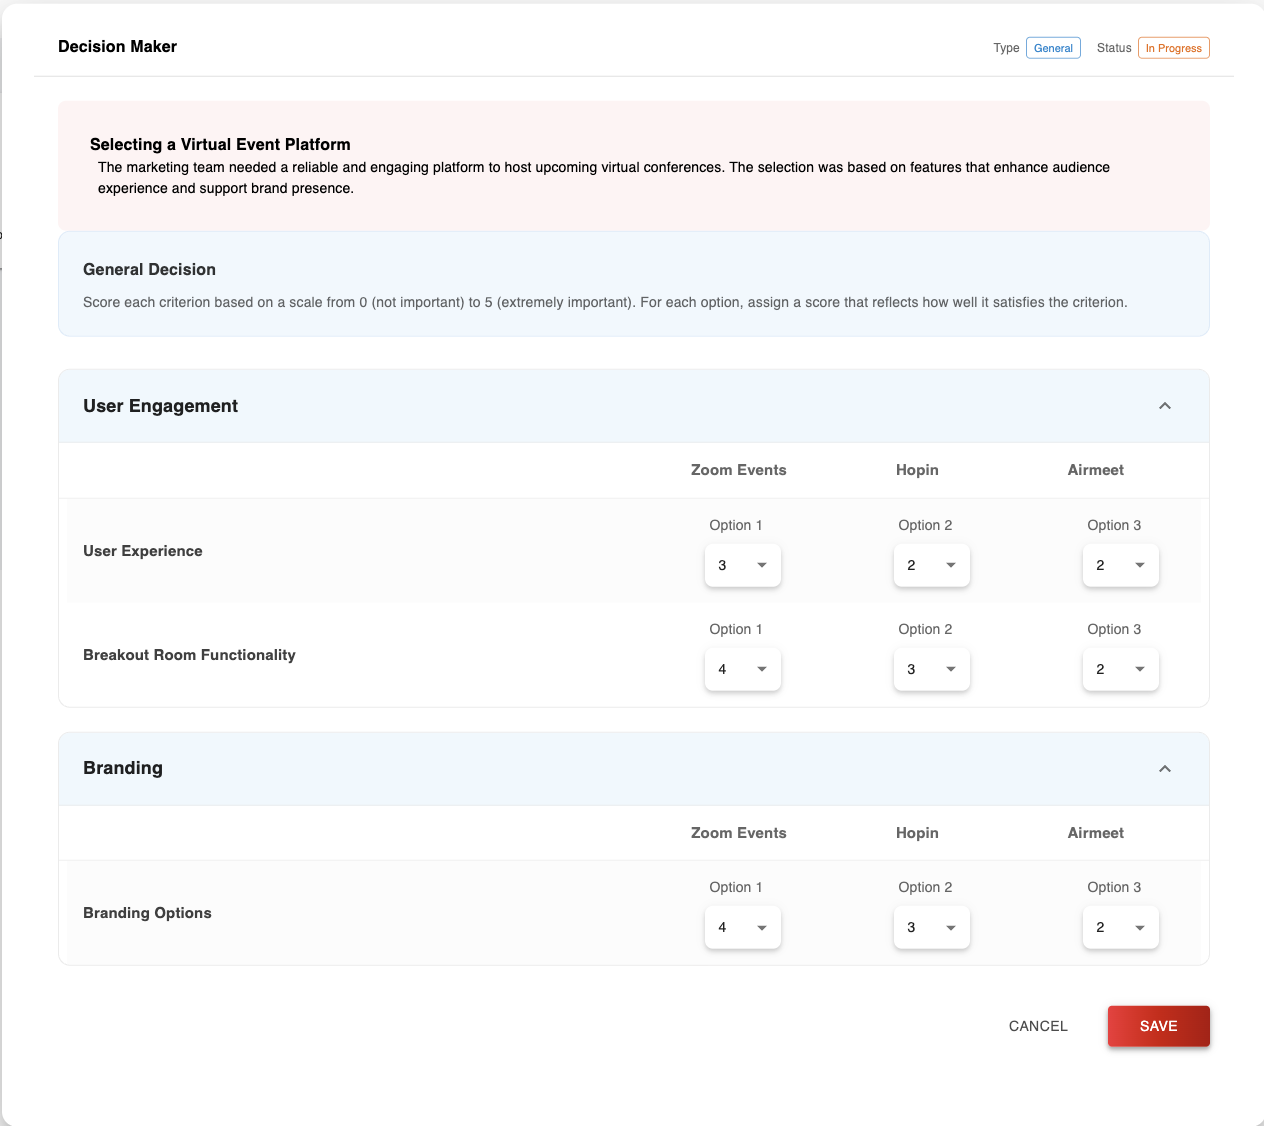Click the Zoom Events column header under User Engagement

point(738,470)
